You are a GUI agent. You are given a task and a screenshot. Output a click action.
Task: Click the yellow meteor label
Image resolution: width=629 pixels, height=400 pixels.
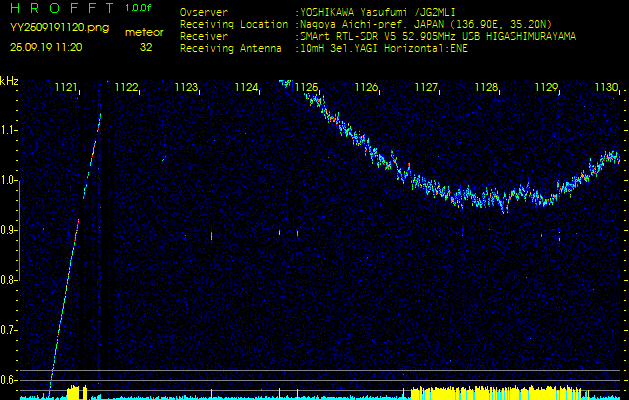point(145,32)
